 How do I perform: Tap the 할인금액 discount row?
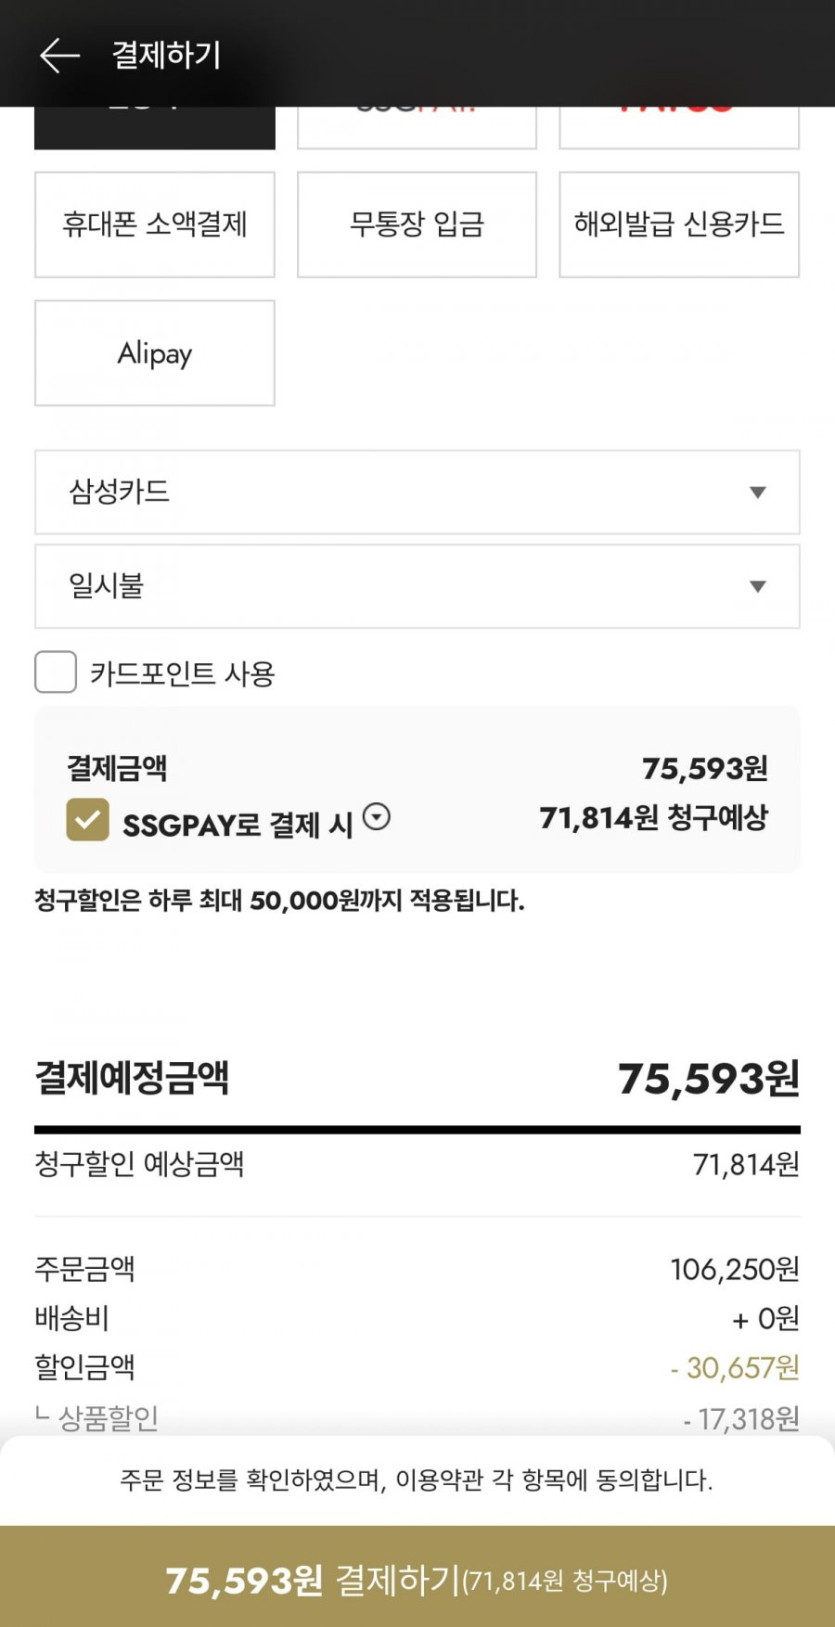pyautogui.click(x=416, y=1367)
